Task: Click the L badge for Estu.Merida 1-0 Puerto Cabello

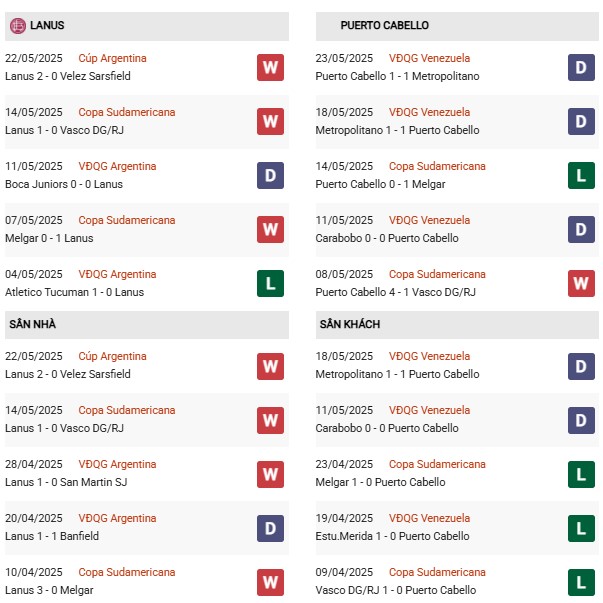Action: (x=581, y=527)
